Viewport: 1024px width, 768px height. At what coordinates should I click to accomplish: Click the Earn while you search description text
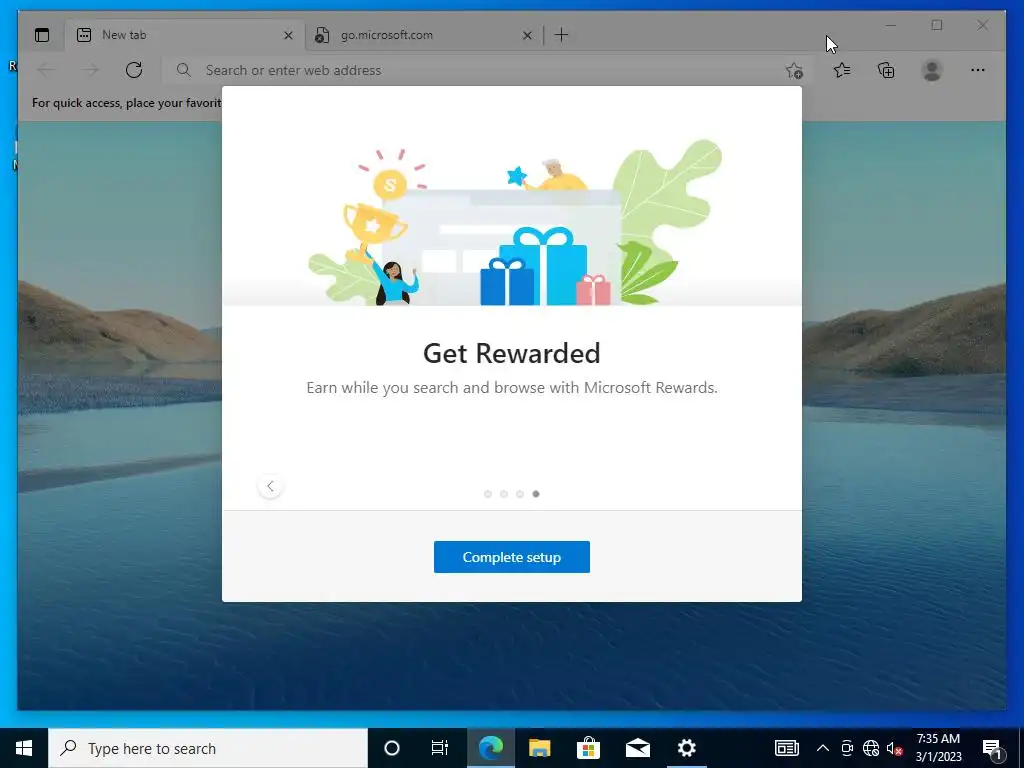click(x=511, y=388)
